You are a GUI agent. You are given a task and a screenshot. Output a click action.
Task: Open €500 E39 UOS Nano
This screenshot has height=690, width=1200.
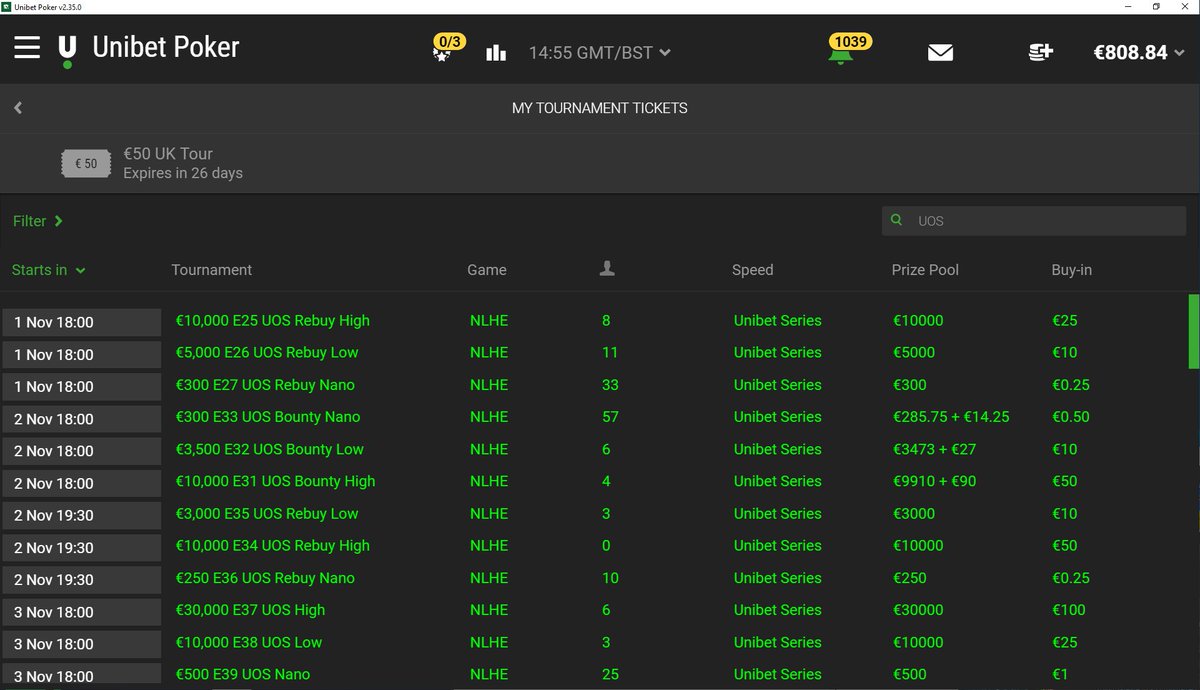pos(243,675)
